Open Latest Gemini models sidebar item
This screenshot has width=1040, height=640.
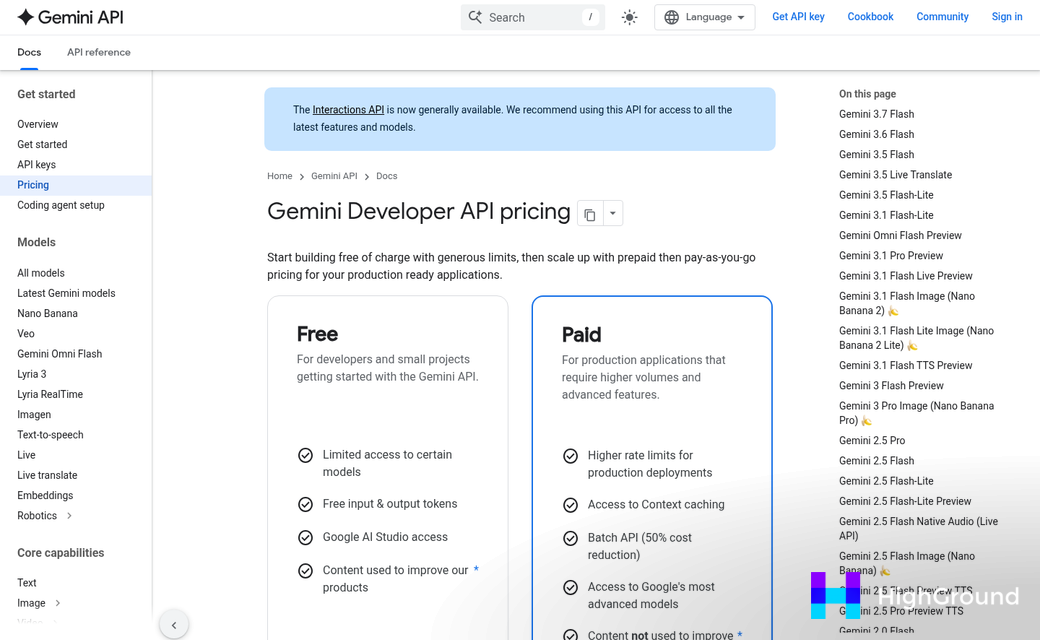point(66,293)
